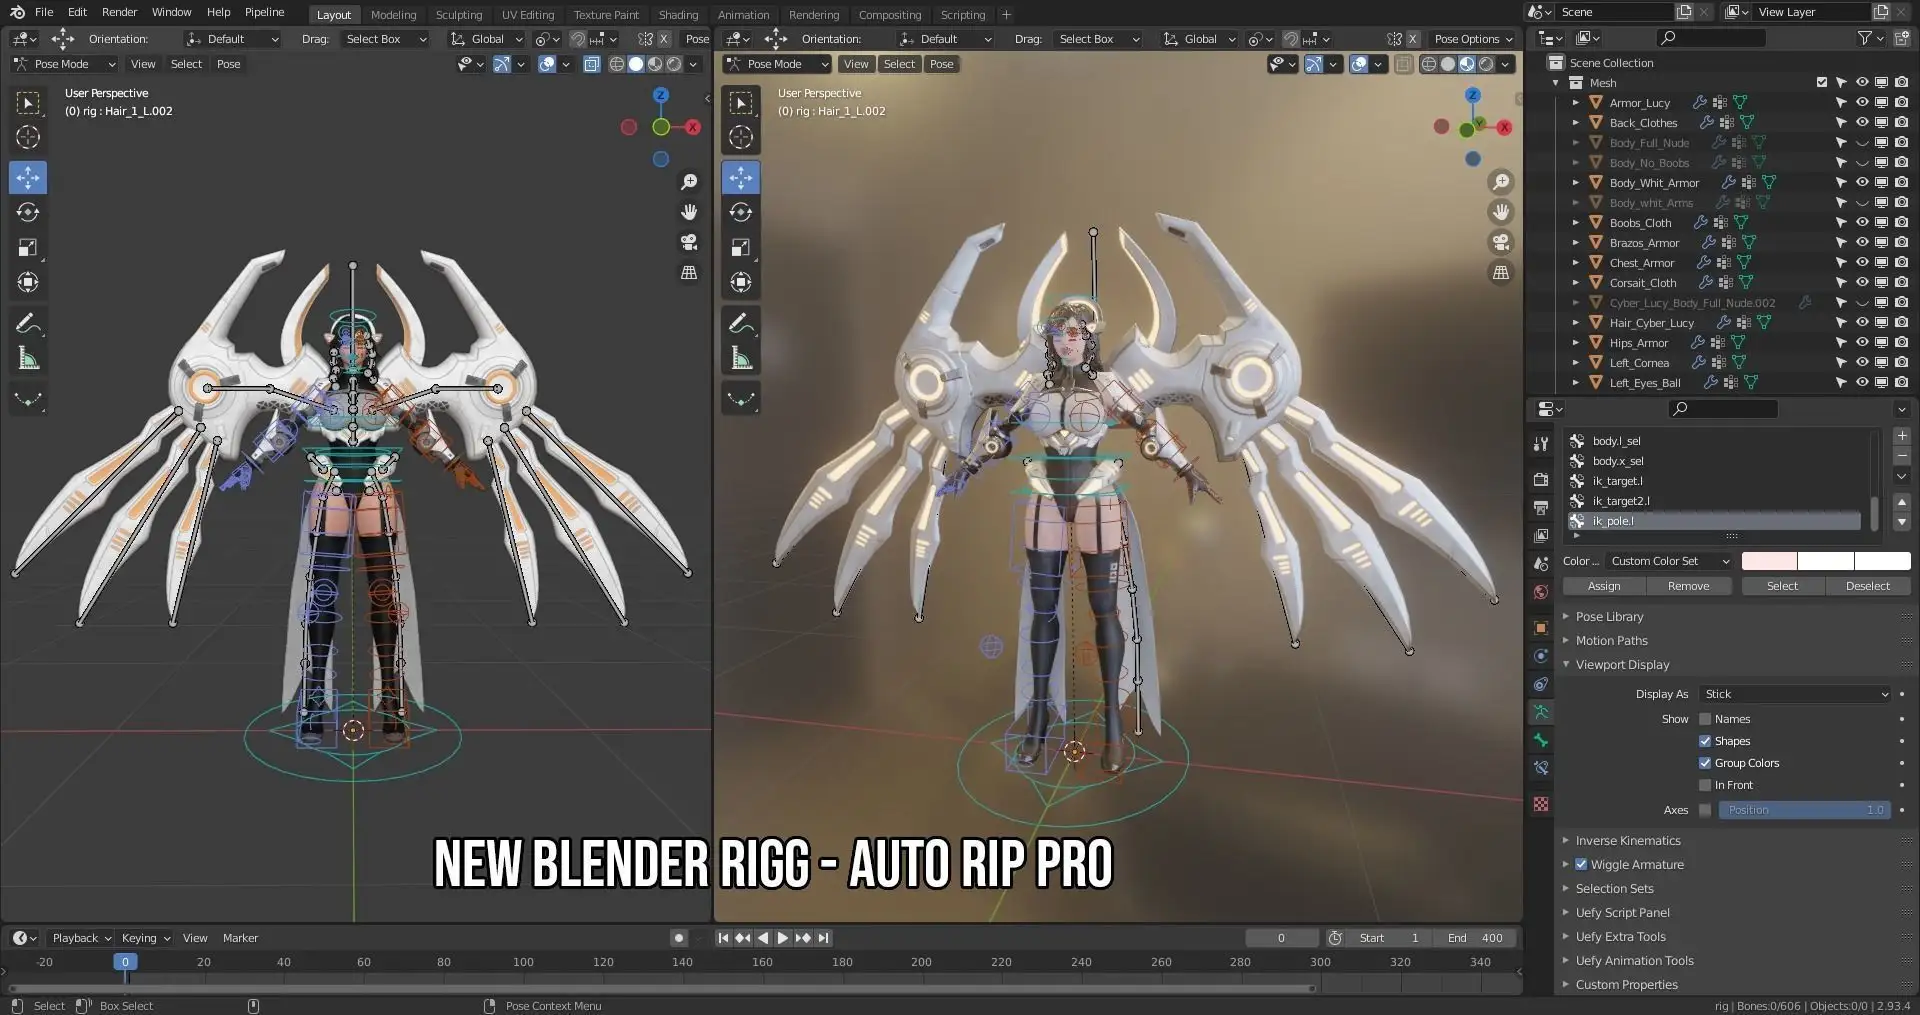1920x1015 pixels.
Task: Switch to the Sculpting workspace tab
Action: click(458, 15)
